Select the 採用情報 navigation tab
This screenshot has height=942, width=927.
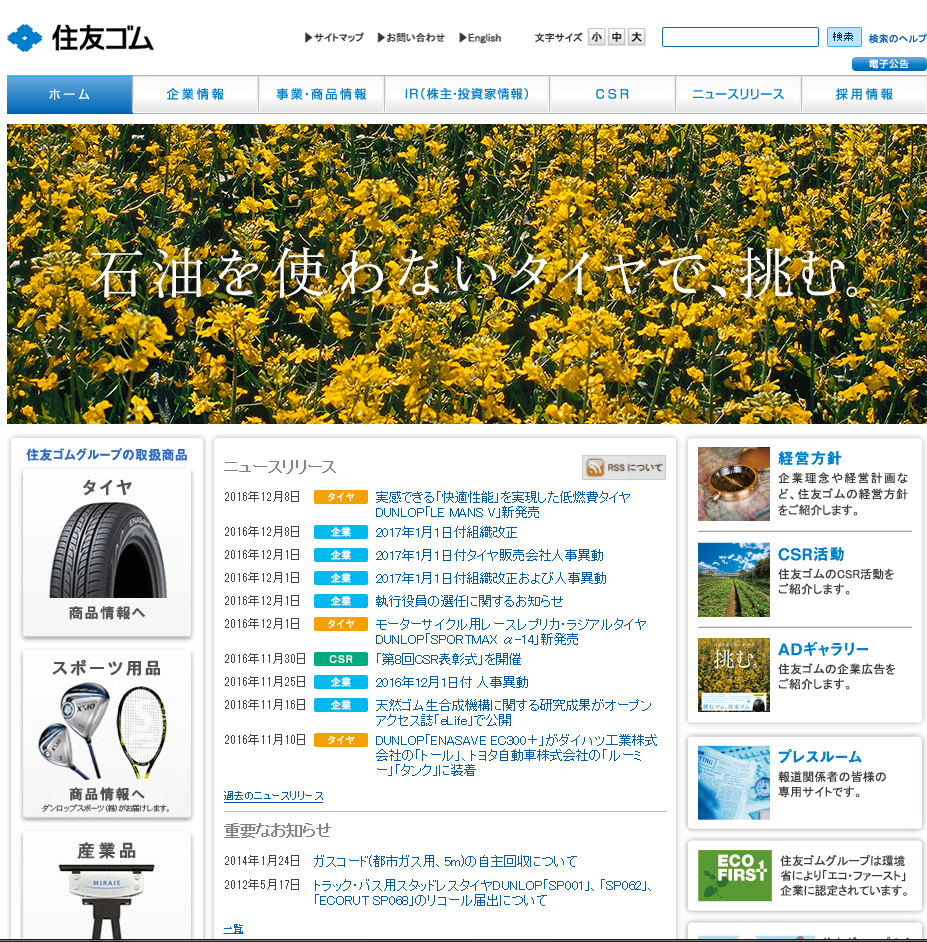[x=864, y=95]
